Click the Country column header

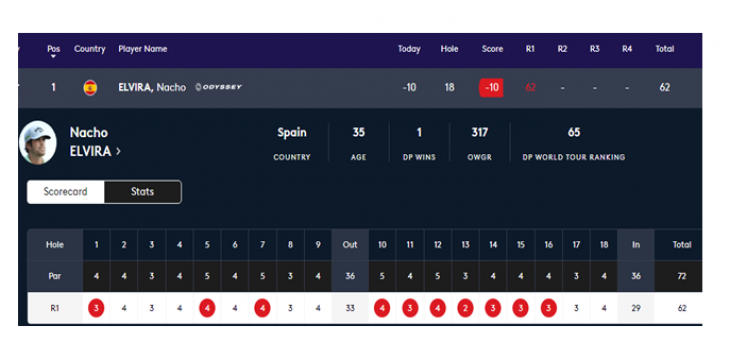pos(89,49)
